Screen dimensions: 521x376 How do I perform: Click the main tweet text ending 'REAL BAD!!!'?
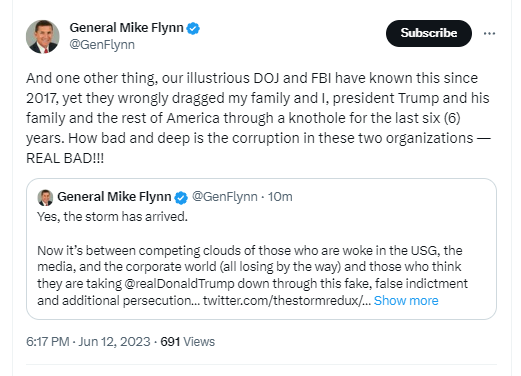coord(258,118)
